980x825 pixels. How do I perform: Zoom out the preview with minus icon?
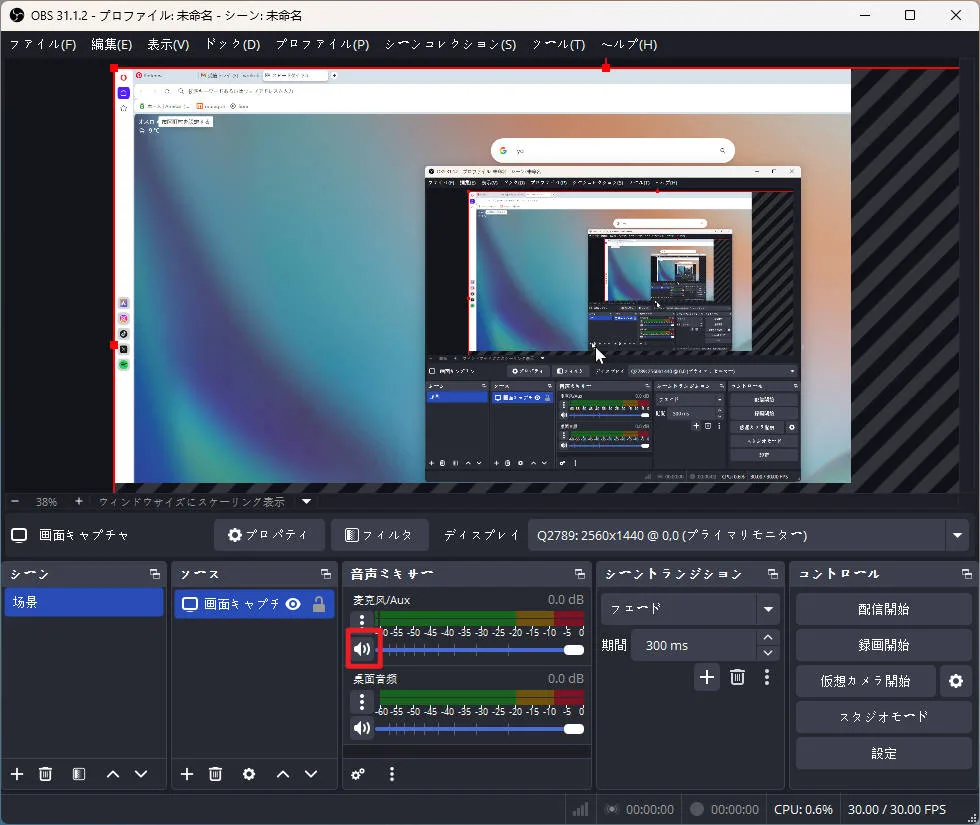(15, 501)
